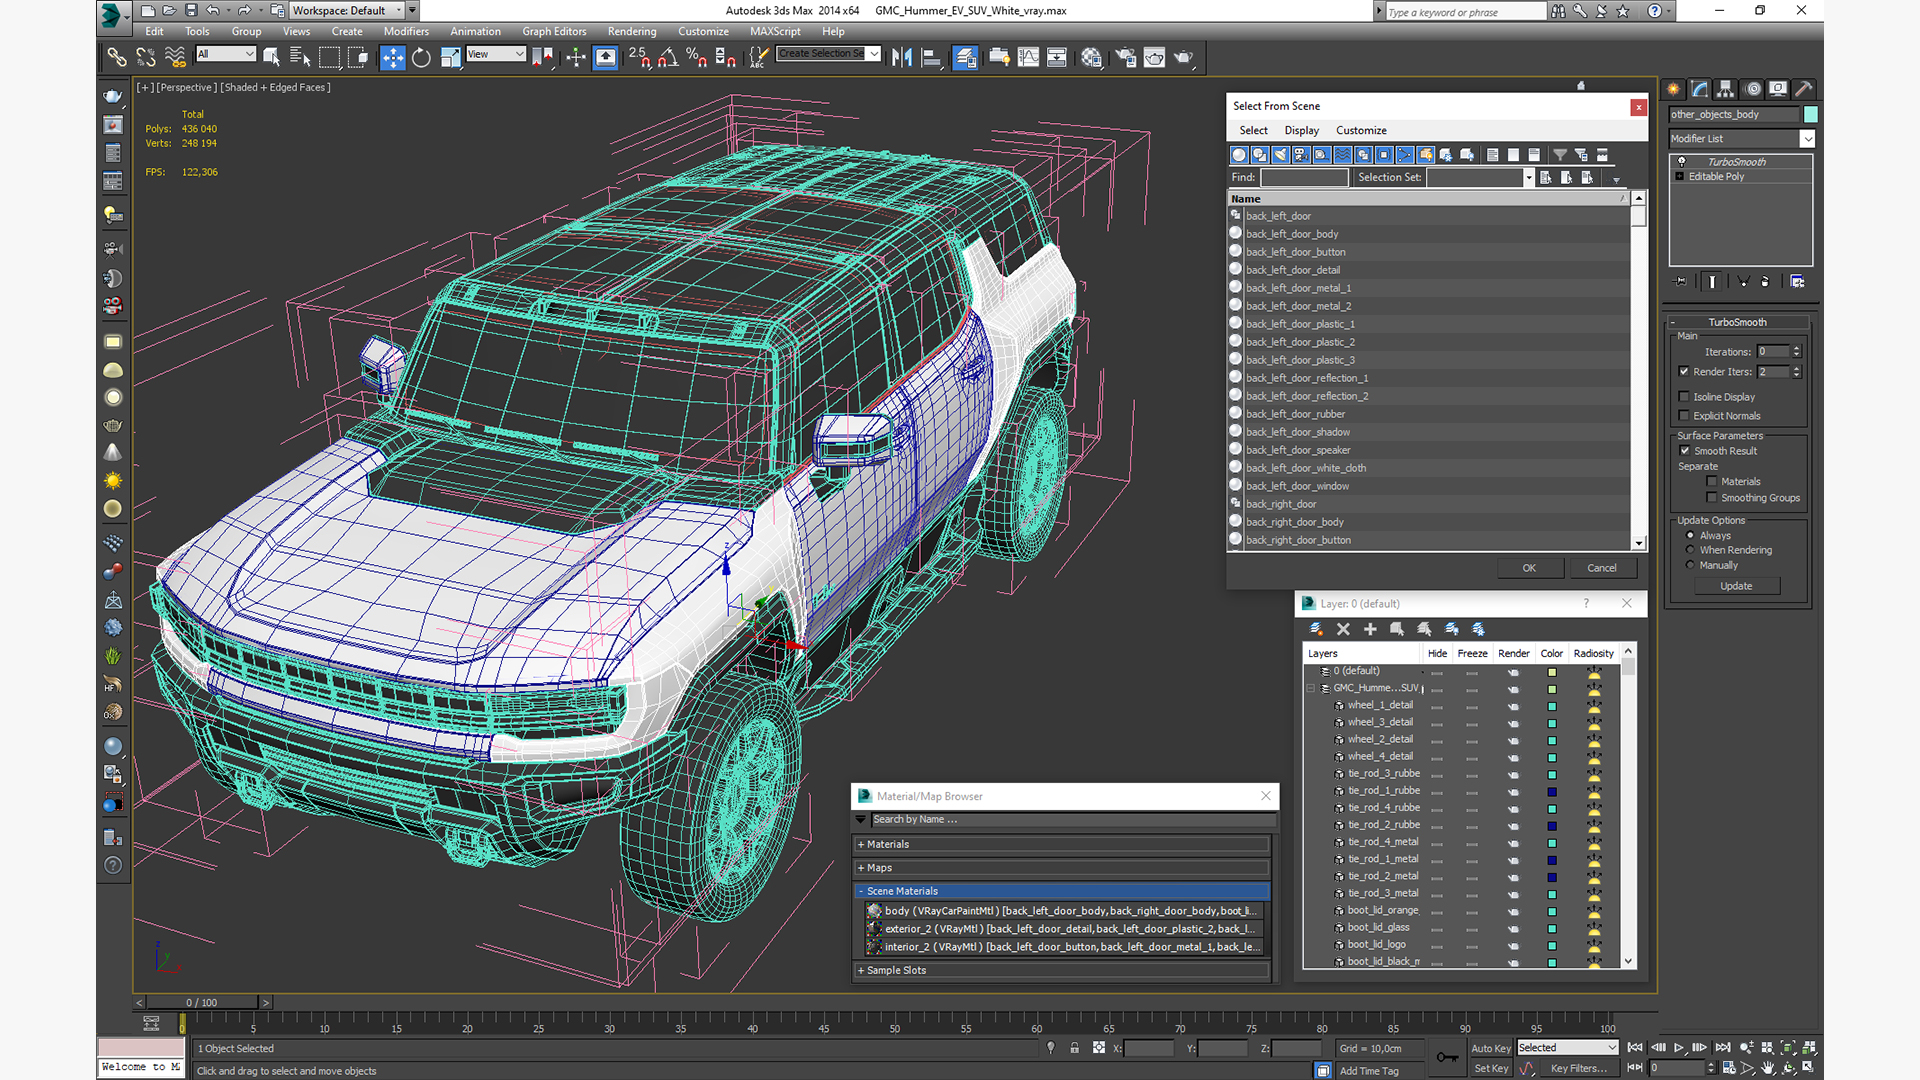Click the TurboSmooth Update button
1920x1080 pixels.
(x=1736, y=586)
